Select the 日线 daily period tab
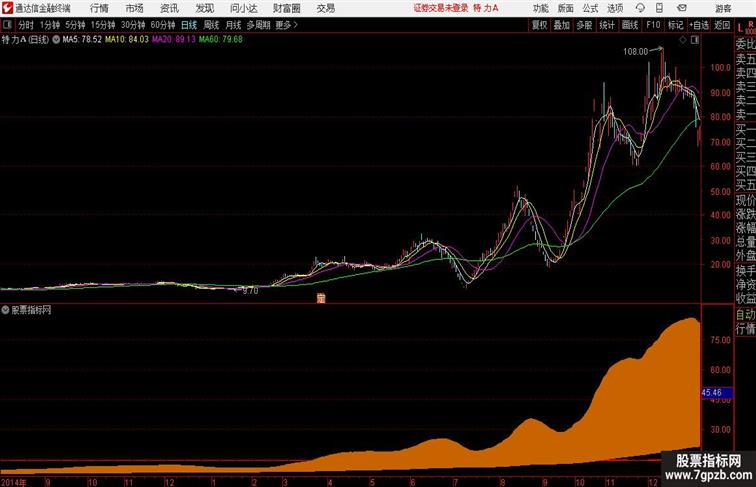Viewport: 756px width, 487px height. 189,25
